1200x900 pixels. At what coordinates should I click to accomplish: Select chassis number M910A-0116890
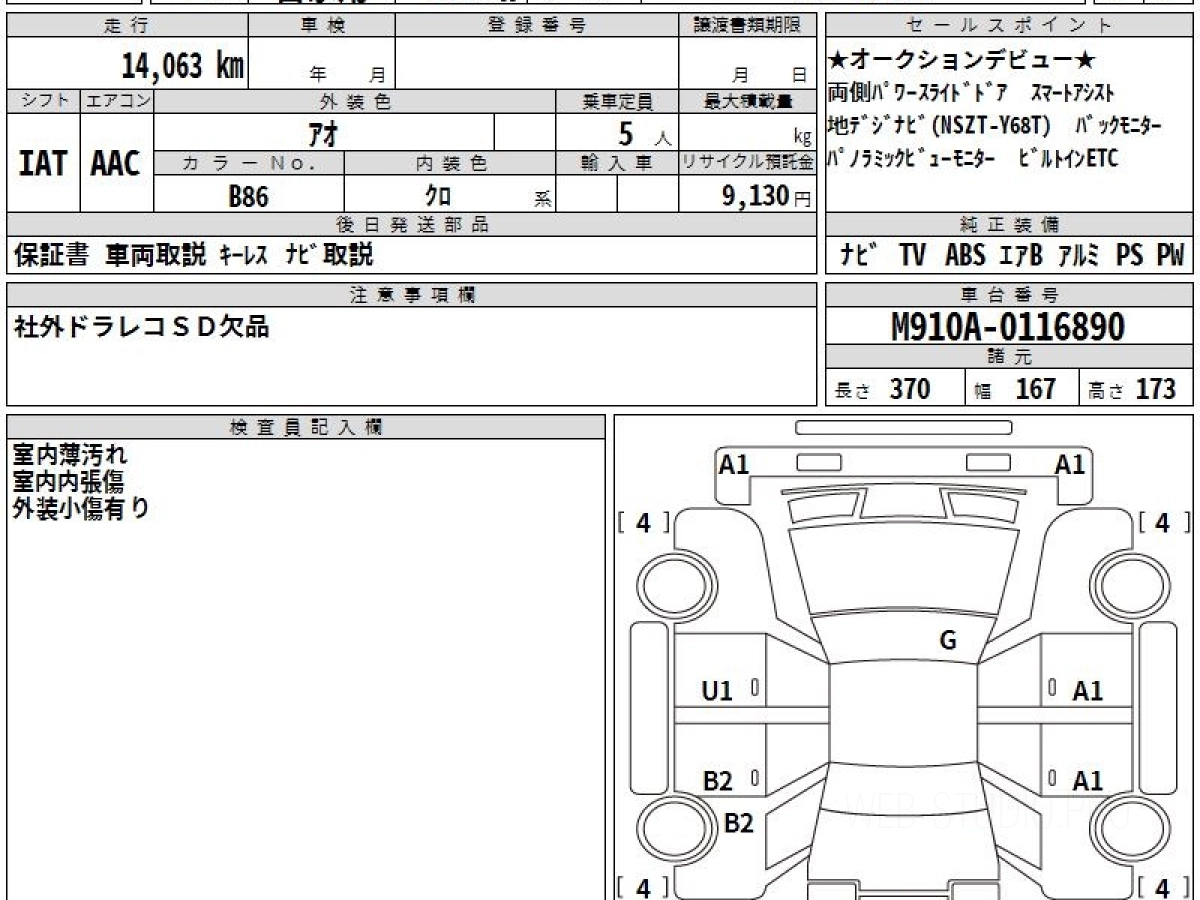pos(1007,327)
